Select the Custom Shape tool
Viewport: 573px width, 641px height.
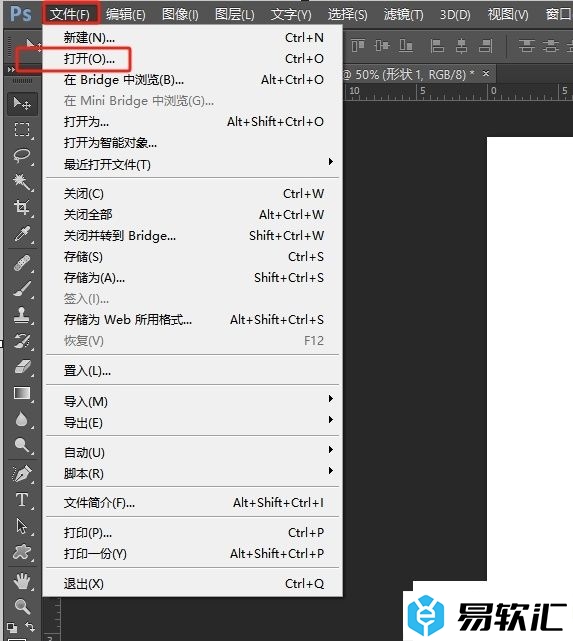click(22, 552)
